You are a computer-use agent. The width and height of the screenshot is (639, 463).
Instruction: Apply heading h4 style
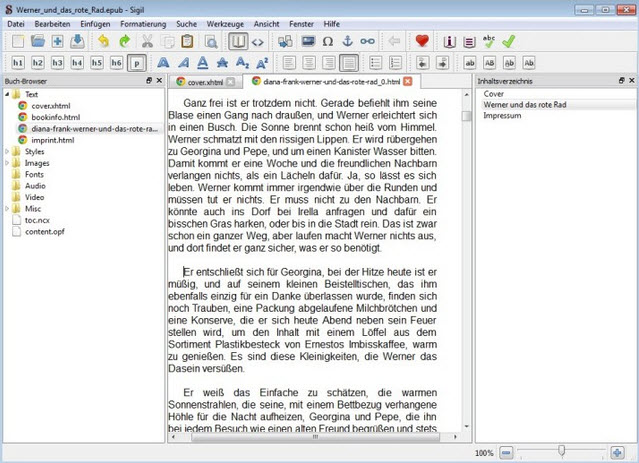pos(77,63)
